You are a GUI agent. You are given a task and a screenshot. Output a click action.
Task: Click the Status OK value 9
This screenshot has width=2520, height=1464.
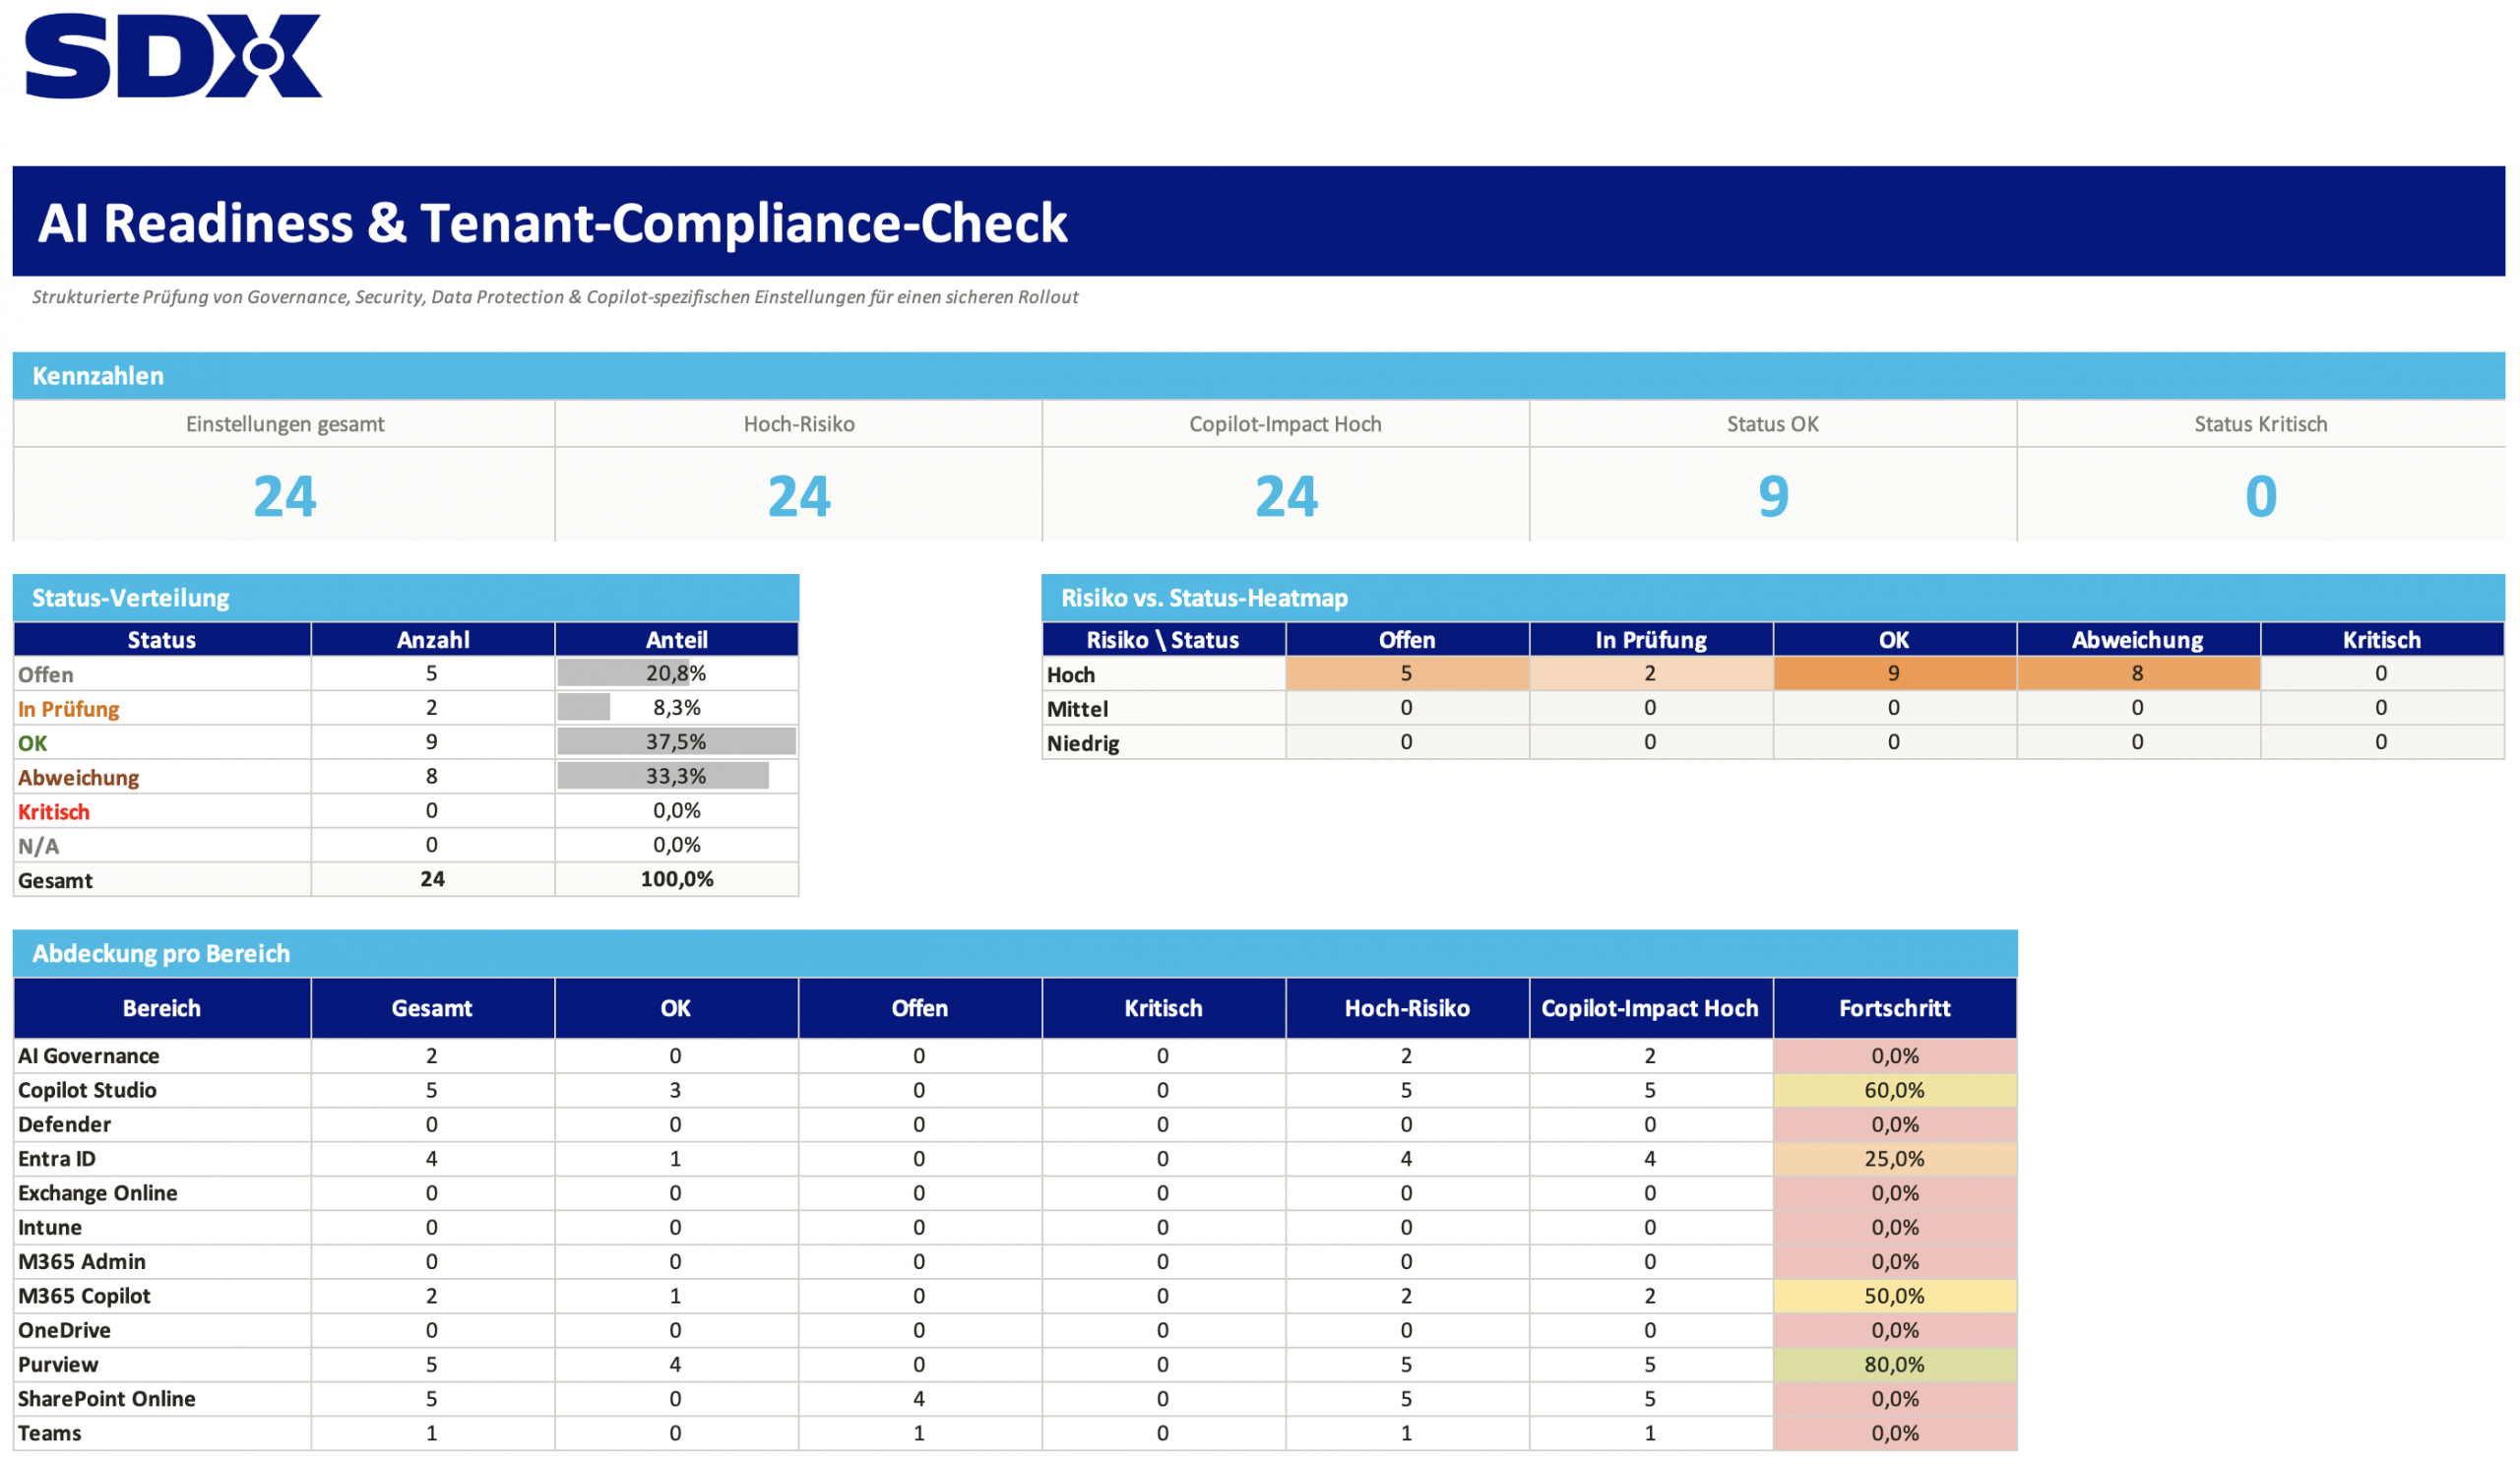[x=1773, y=496]
